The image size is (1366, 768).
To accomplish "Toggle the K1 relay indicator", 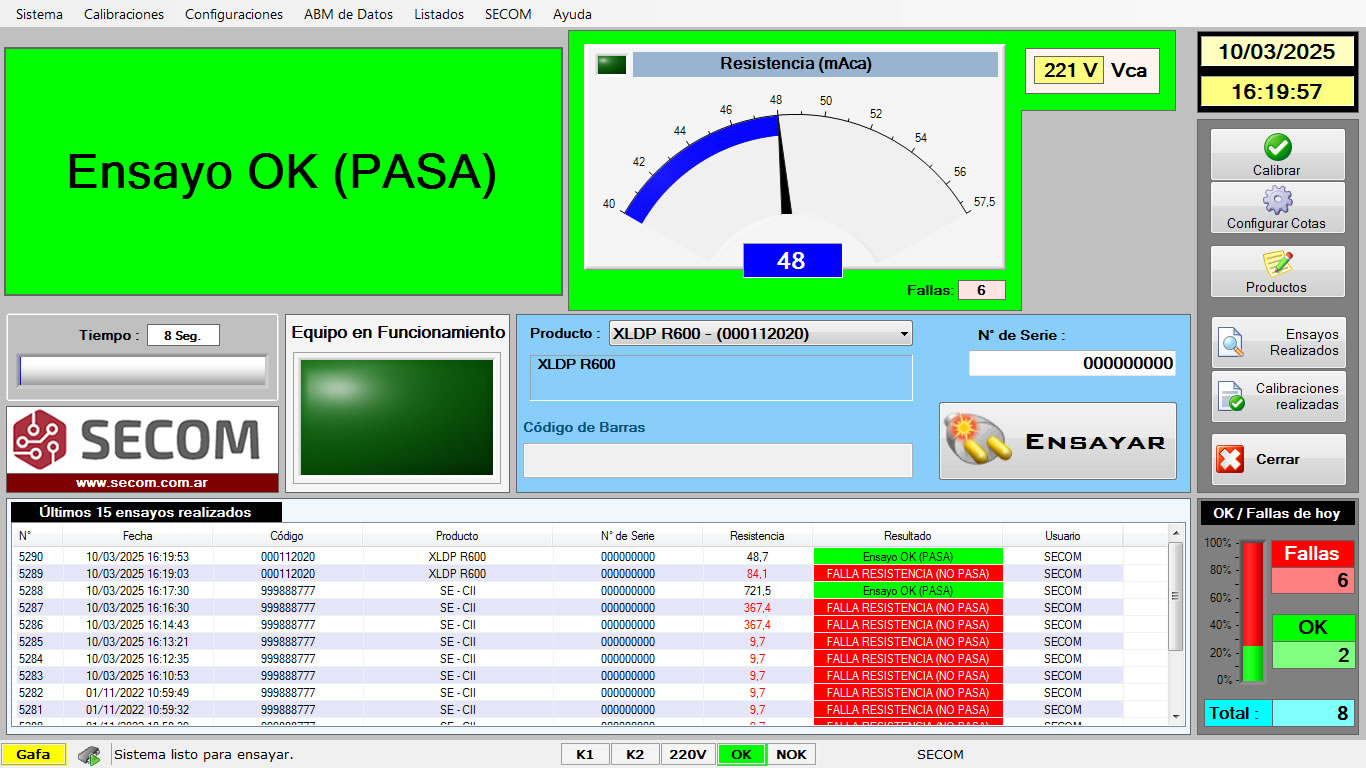I will click(x=585, y=754).
